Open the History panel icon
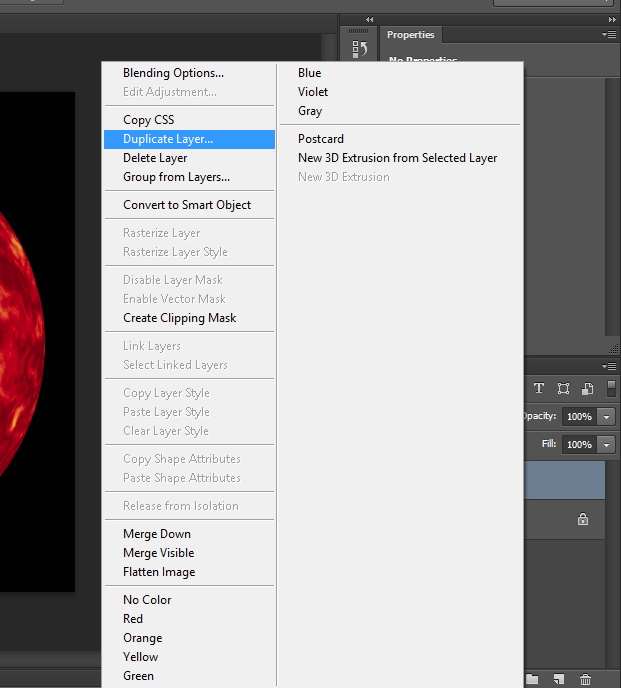Image resolution: width=621 pixels, height=688 pixels. pos(360,47)
